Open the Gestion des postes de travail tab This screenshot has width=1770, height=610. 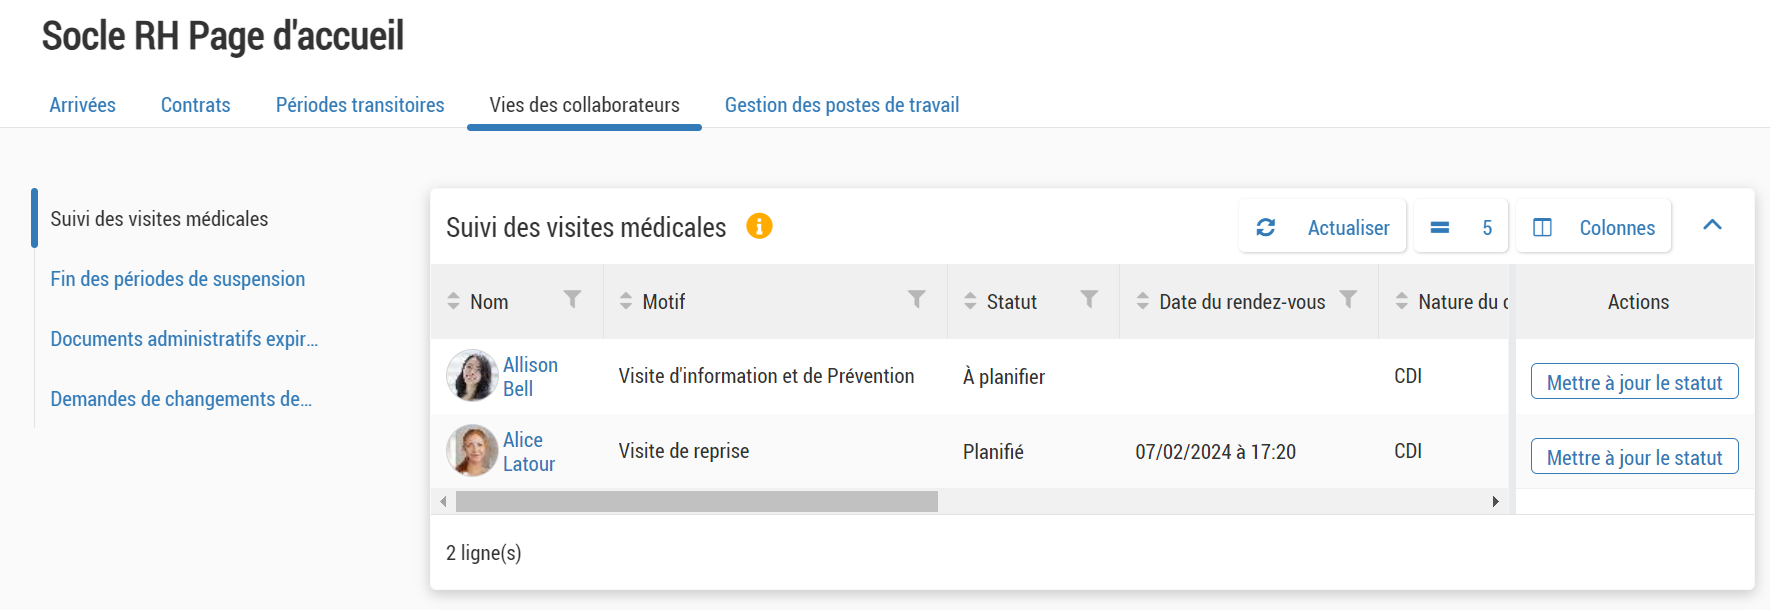pyautogui.click(x=841, y=104)
